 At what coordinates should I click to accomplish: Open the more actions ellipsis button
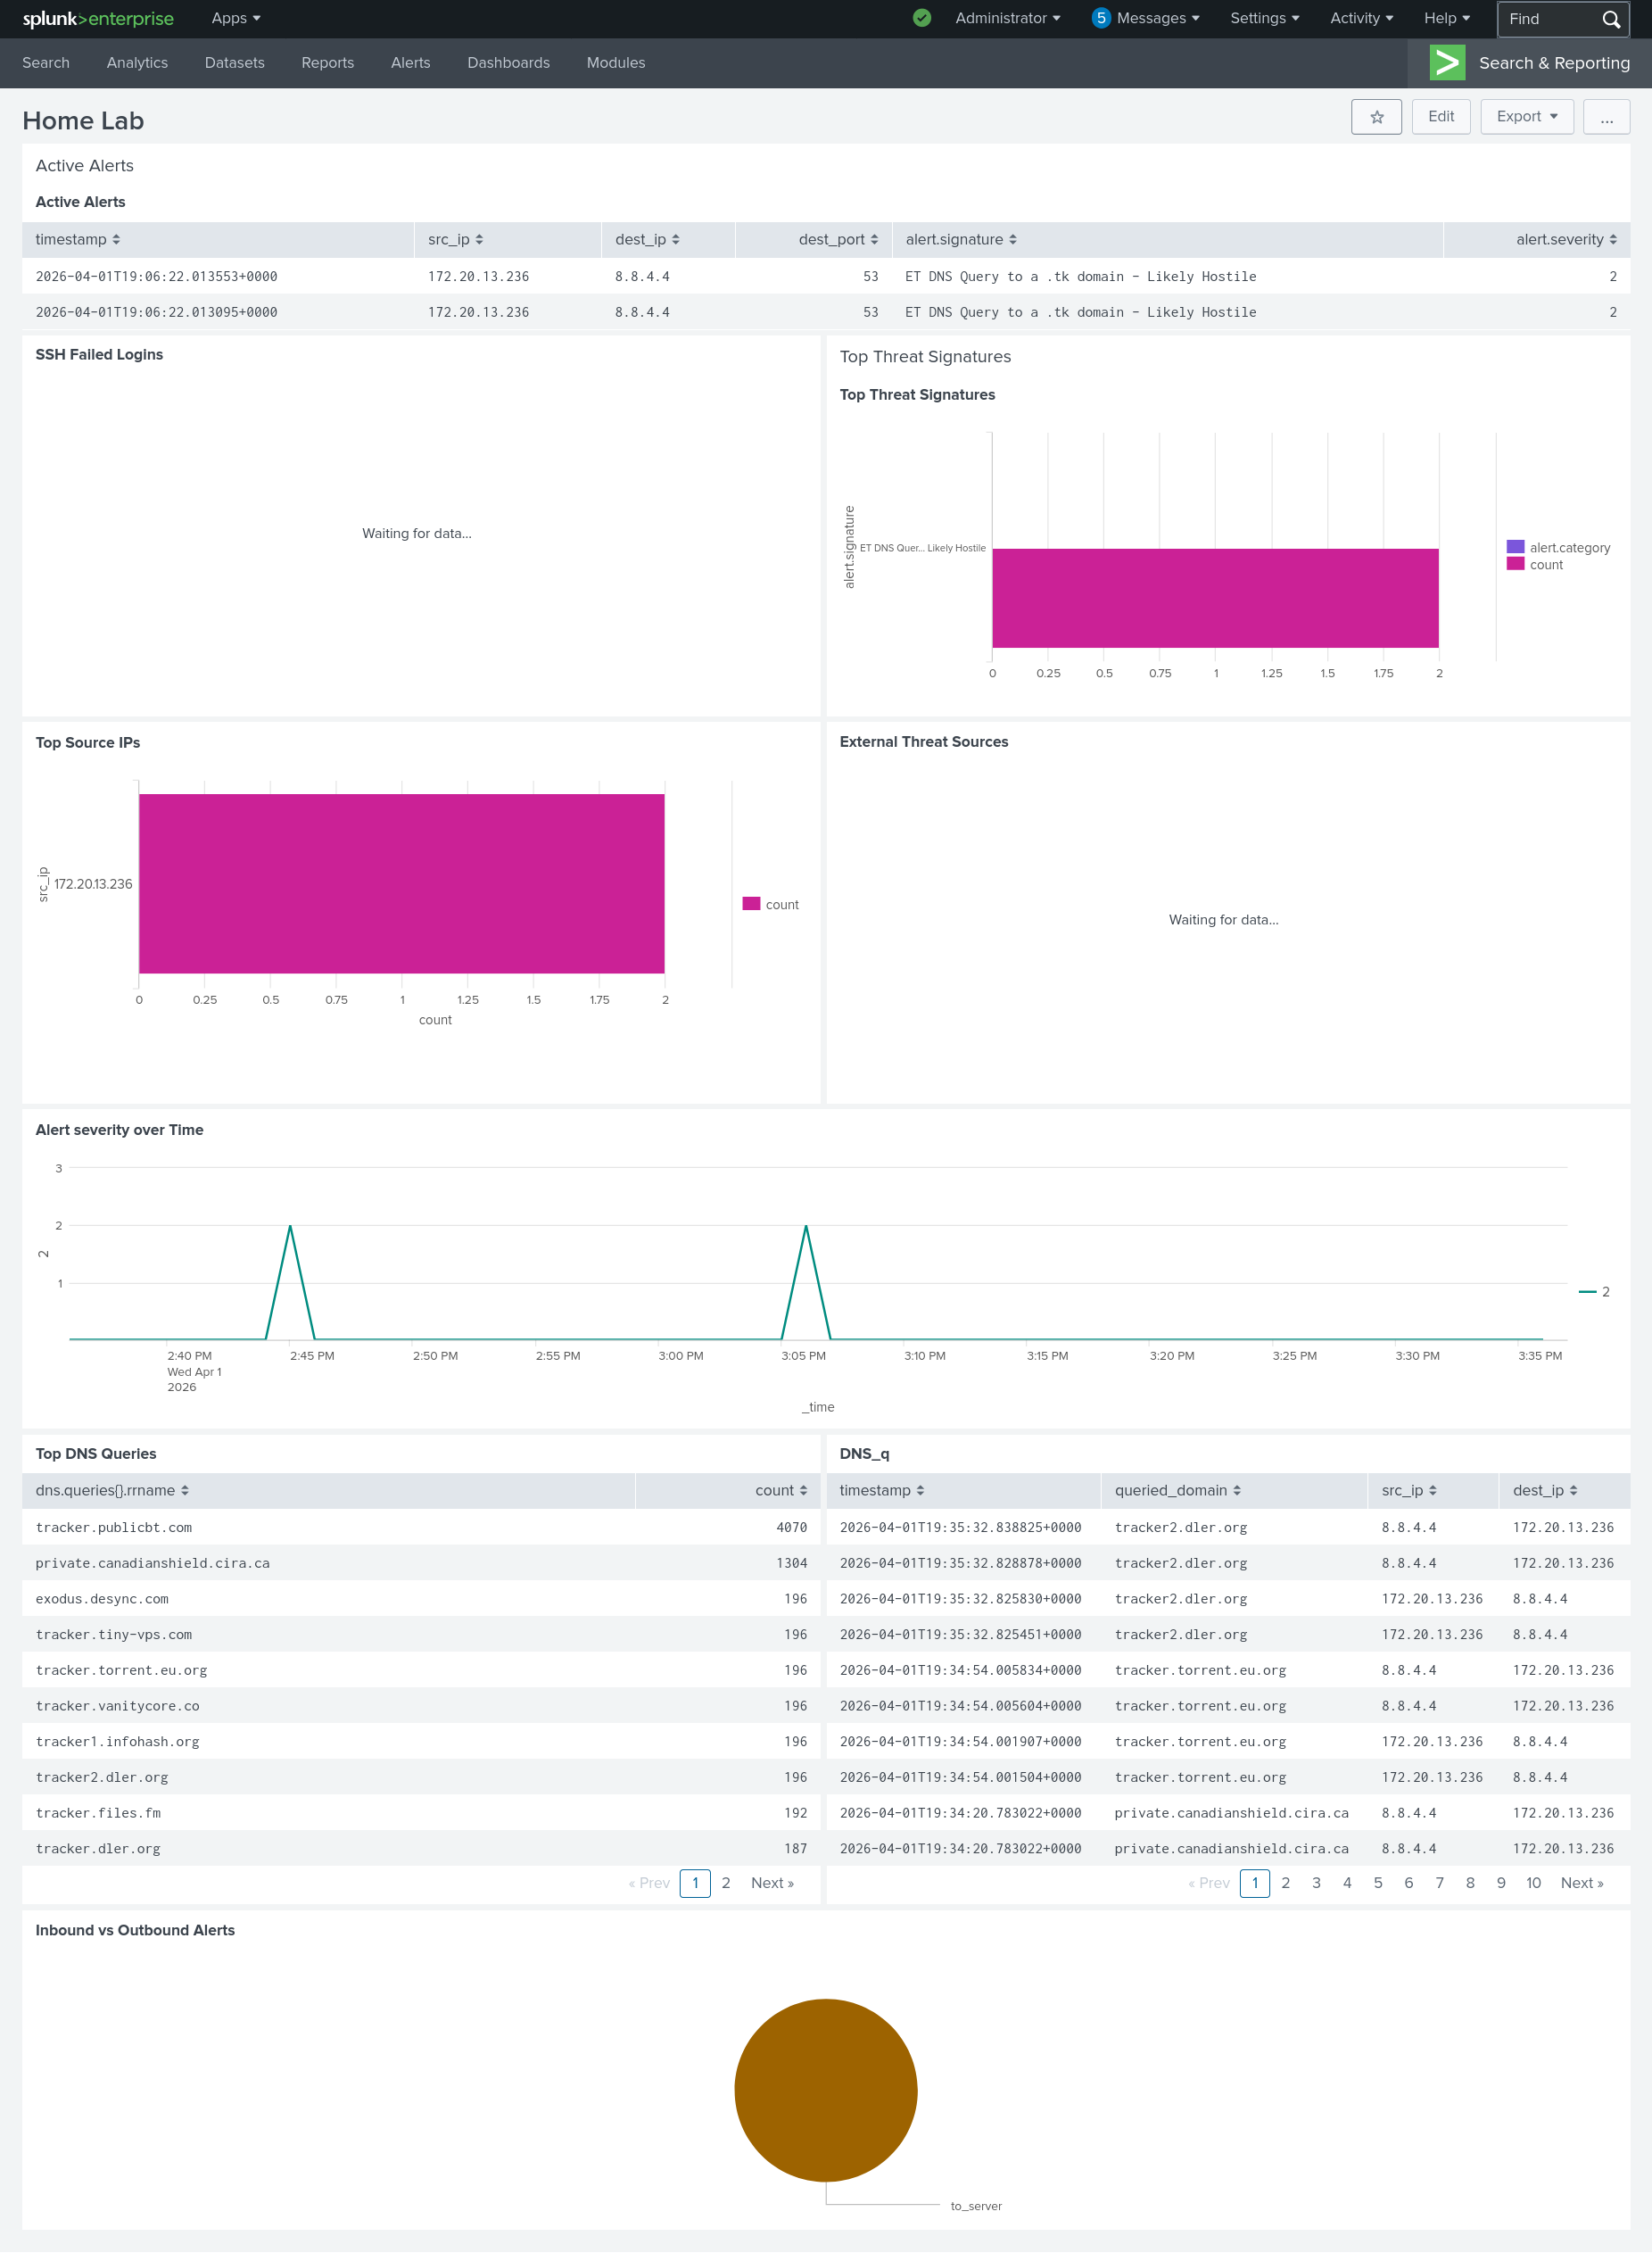pos(1606,117)
